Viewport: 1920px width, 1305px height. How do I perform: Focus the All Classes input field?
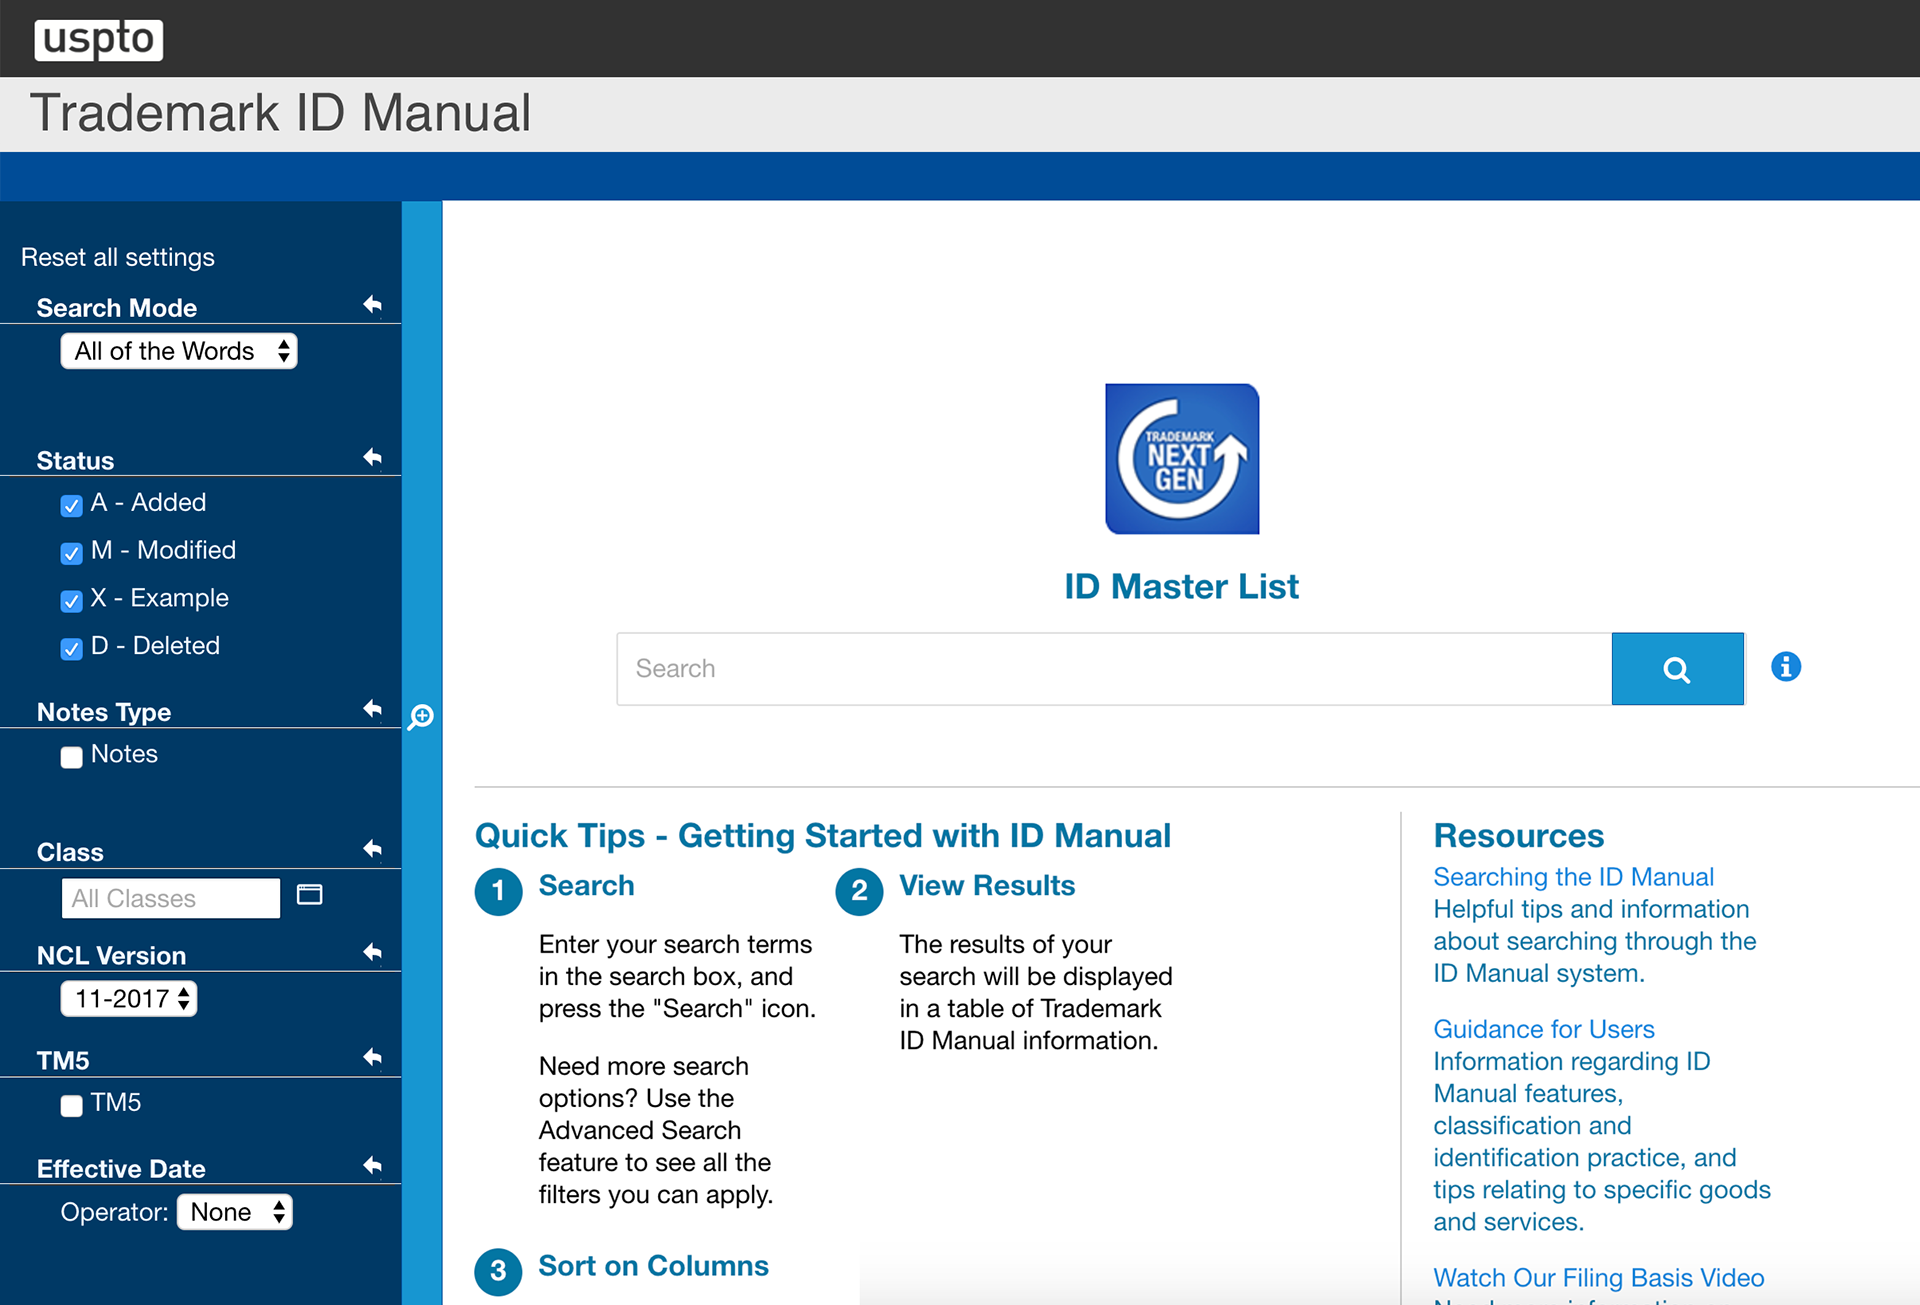[x=171, y=898]
